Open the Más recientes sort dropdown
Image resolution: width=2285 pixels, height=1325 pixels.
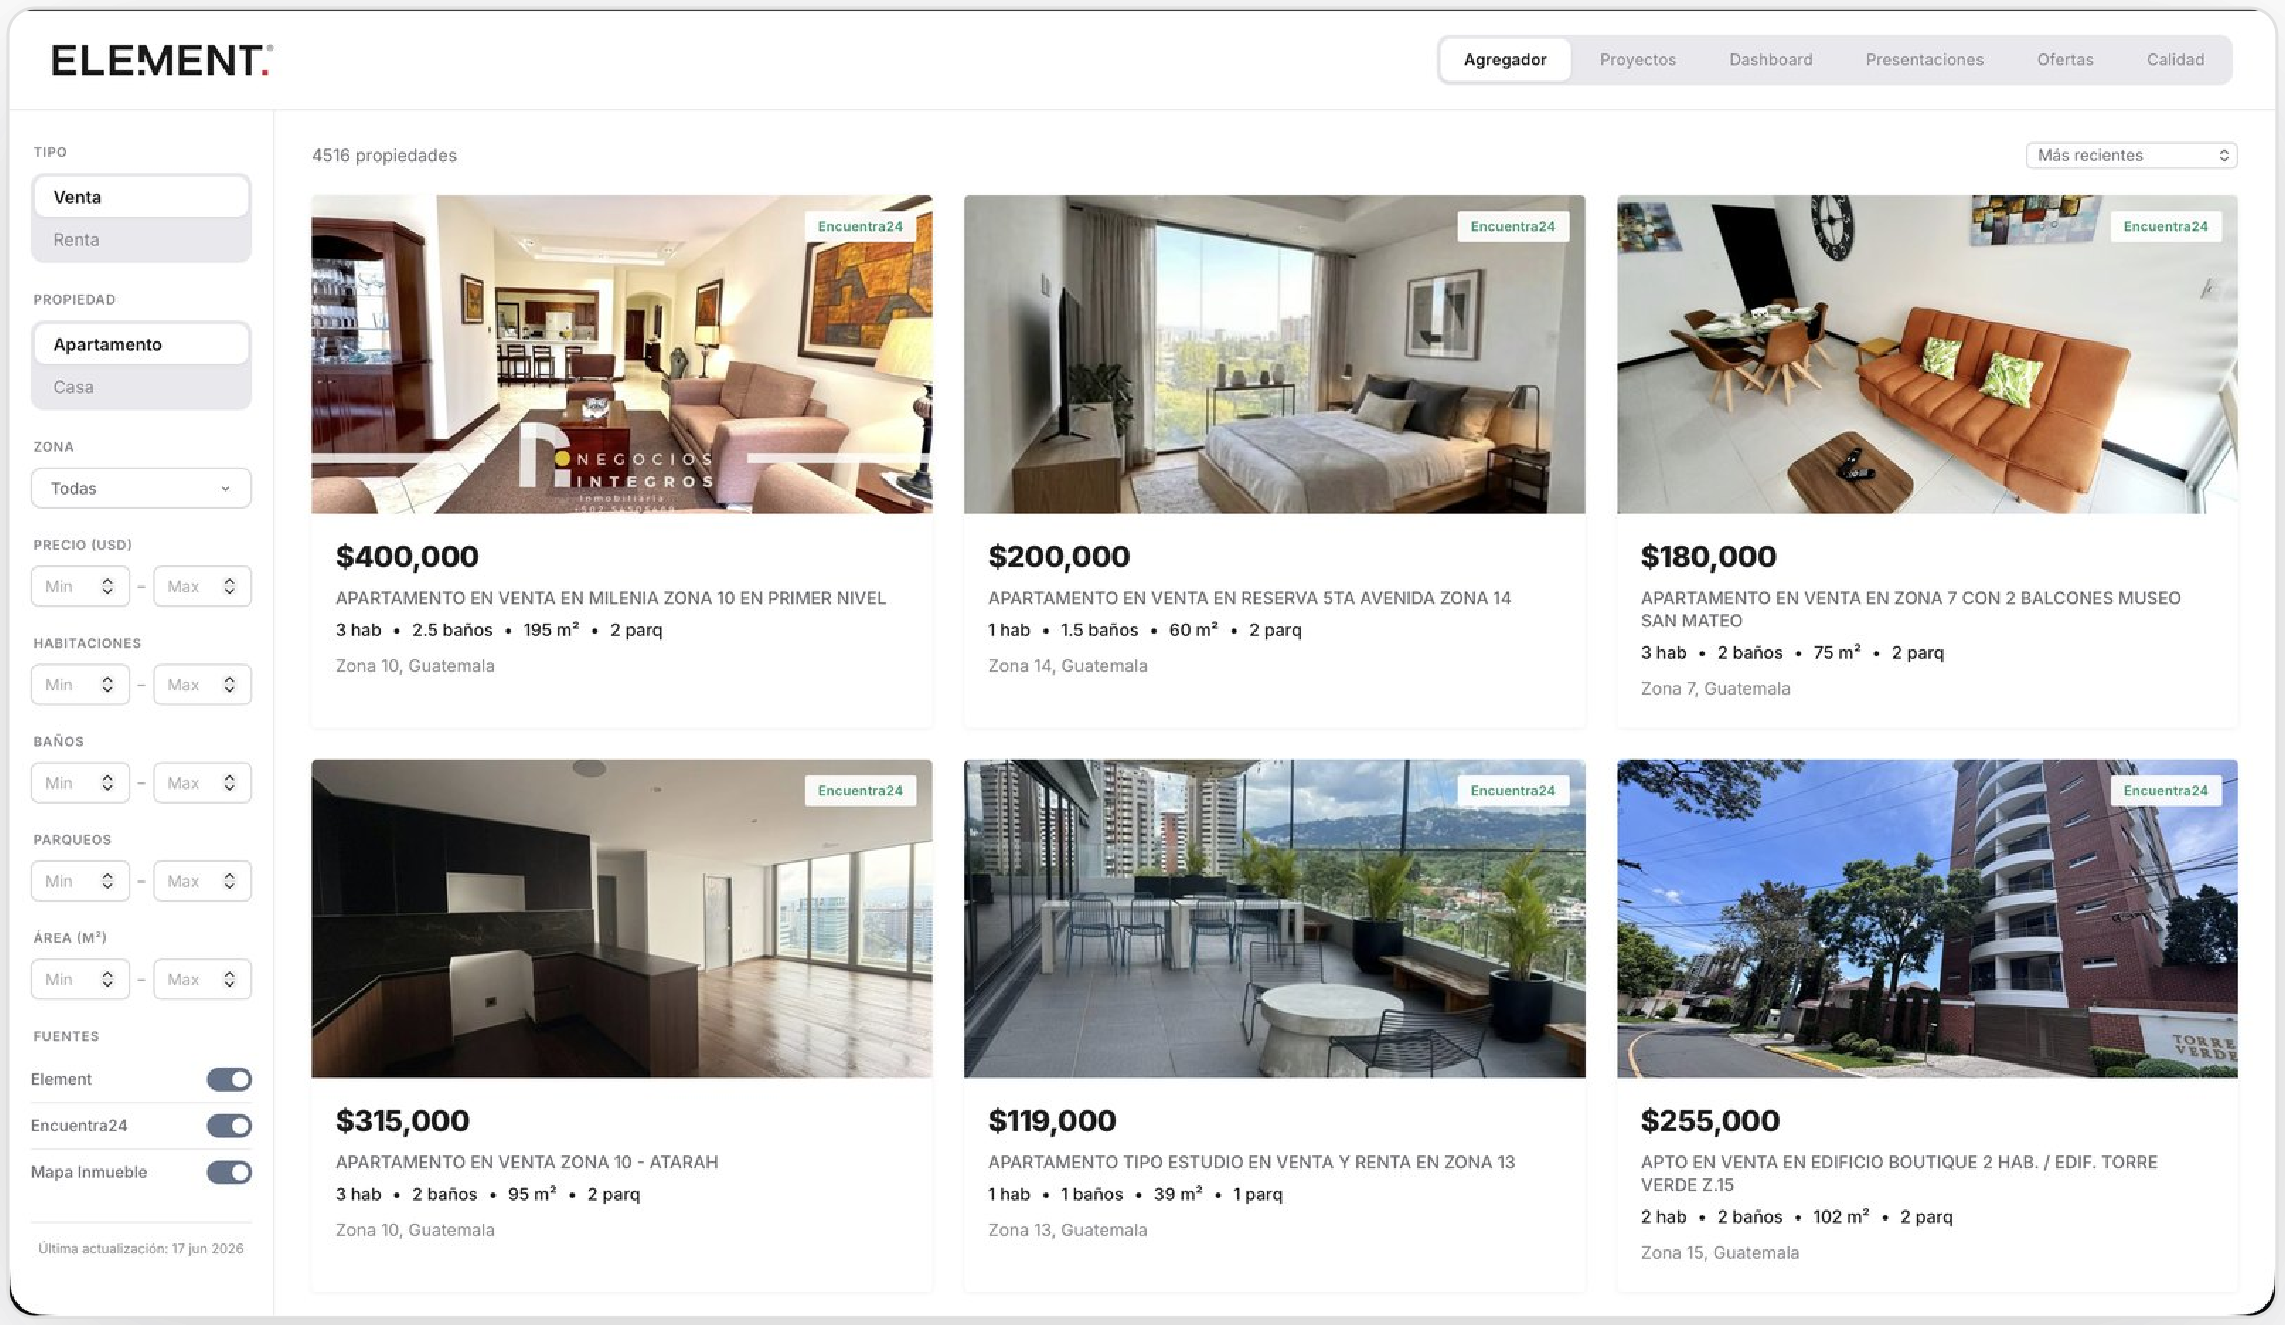2131,155
